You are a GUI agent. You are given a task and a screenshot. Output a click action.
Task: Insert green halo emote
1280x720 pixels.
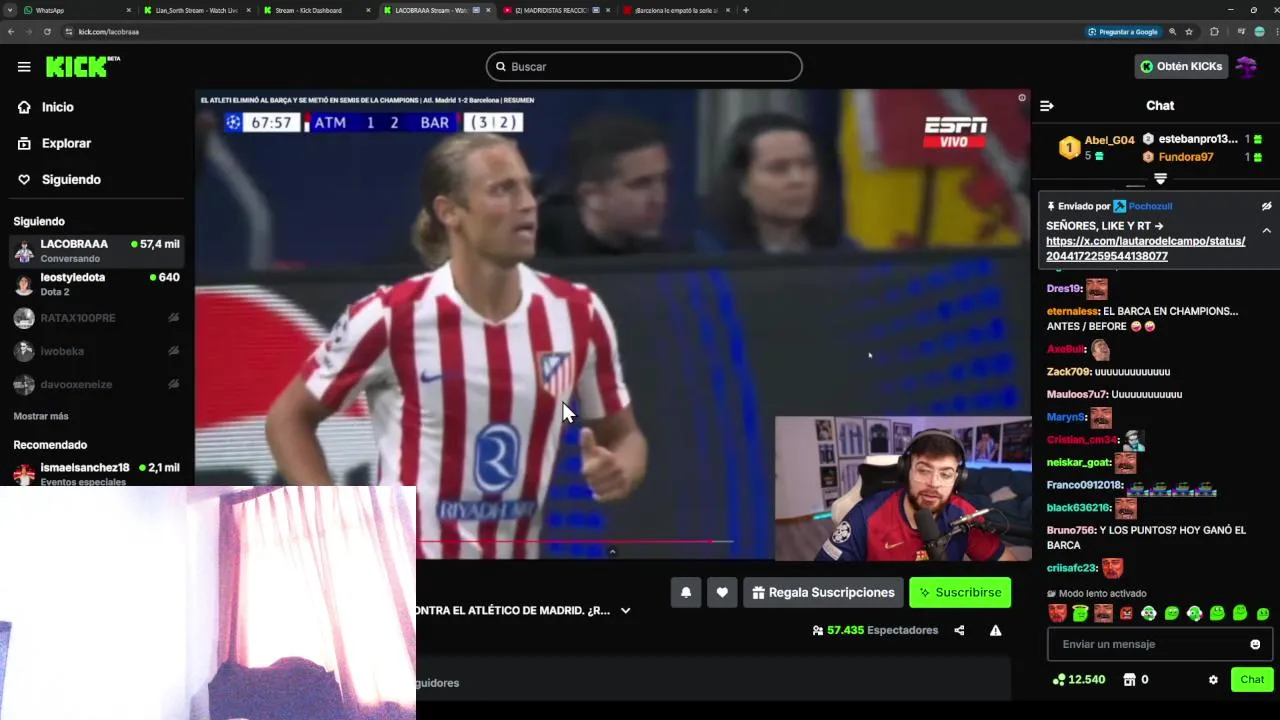(x=1080, y=613)
